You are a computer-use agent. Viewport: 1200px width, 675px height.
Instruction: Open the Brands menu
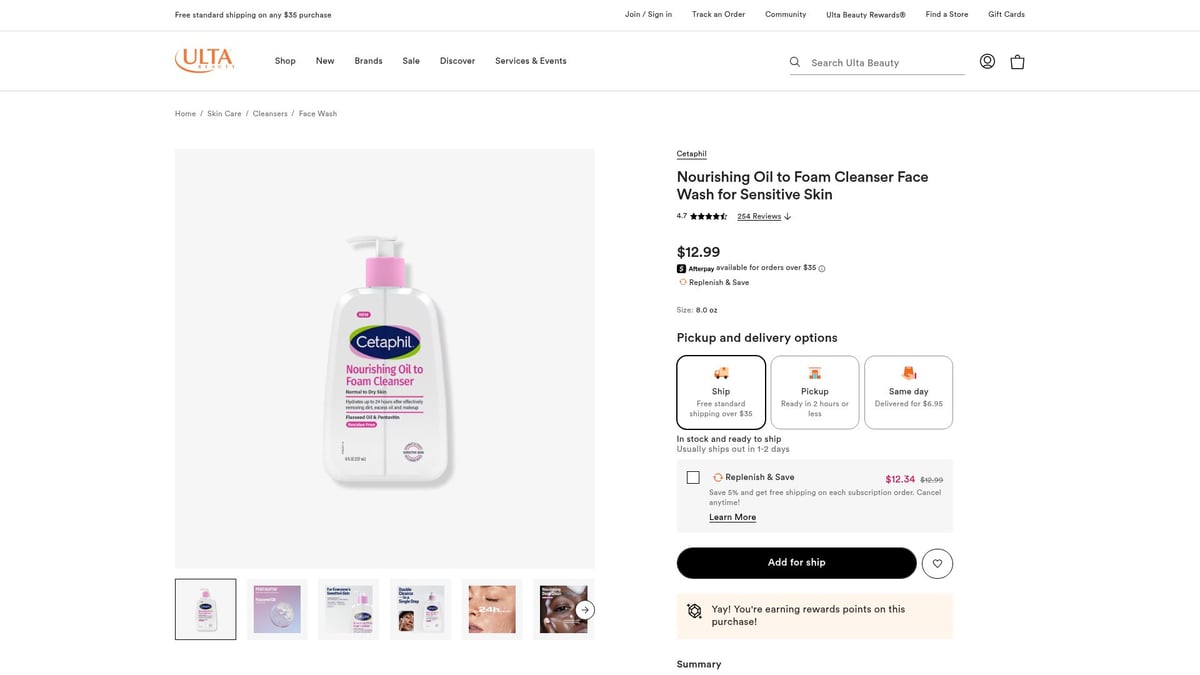[x=368, y=61]
